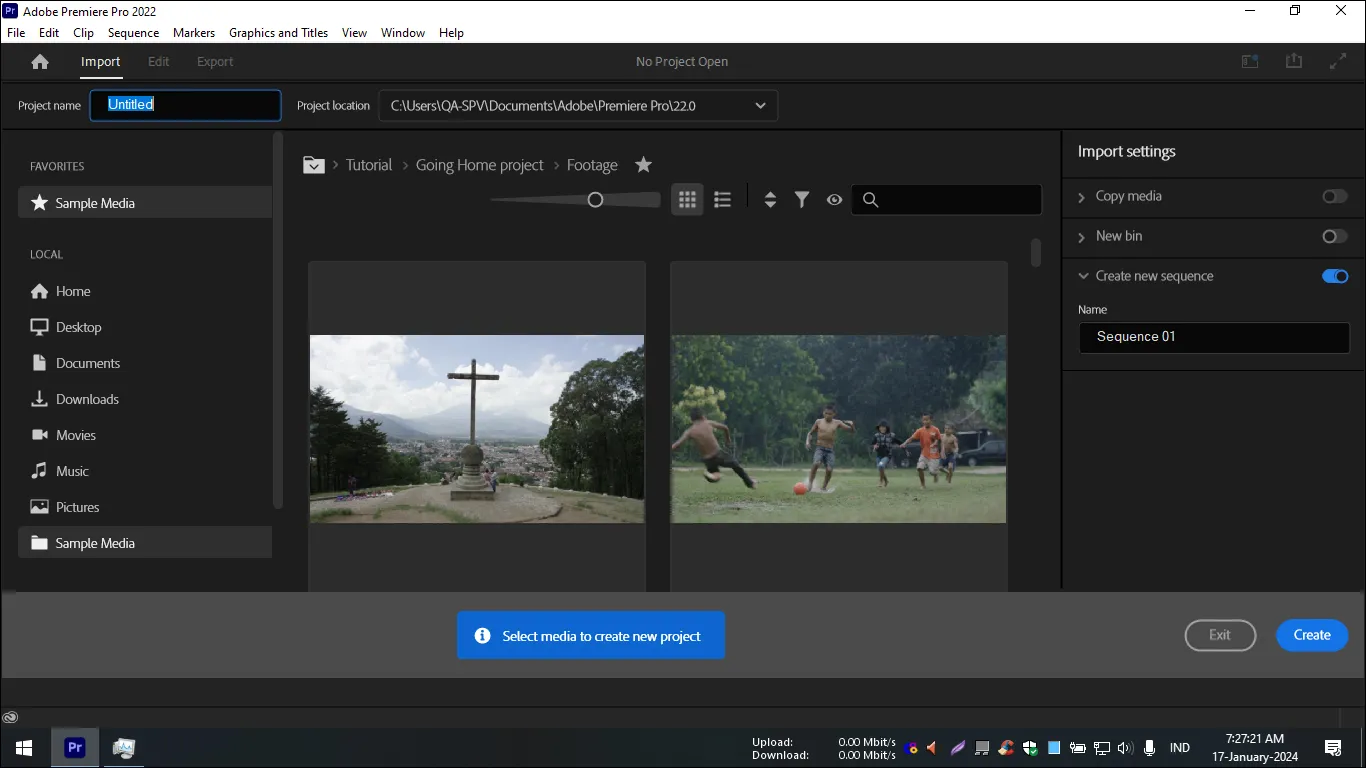Click the blue Create button
The height and width of the screenshot is (768, 1366).
click(x=1311, y=635)
